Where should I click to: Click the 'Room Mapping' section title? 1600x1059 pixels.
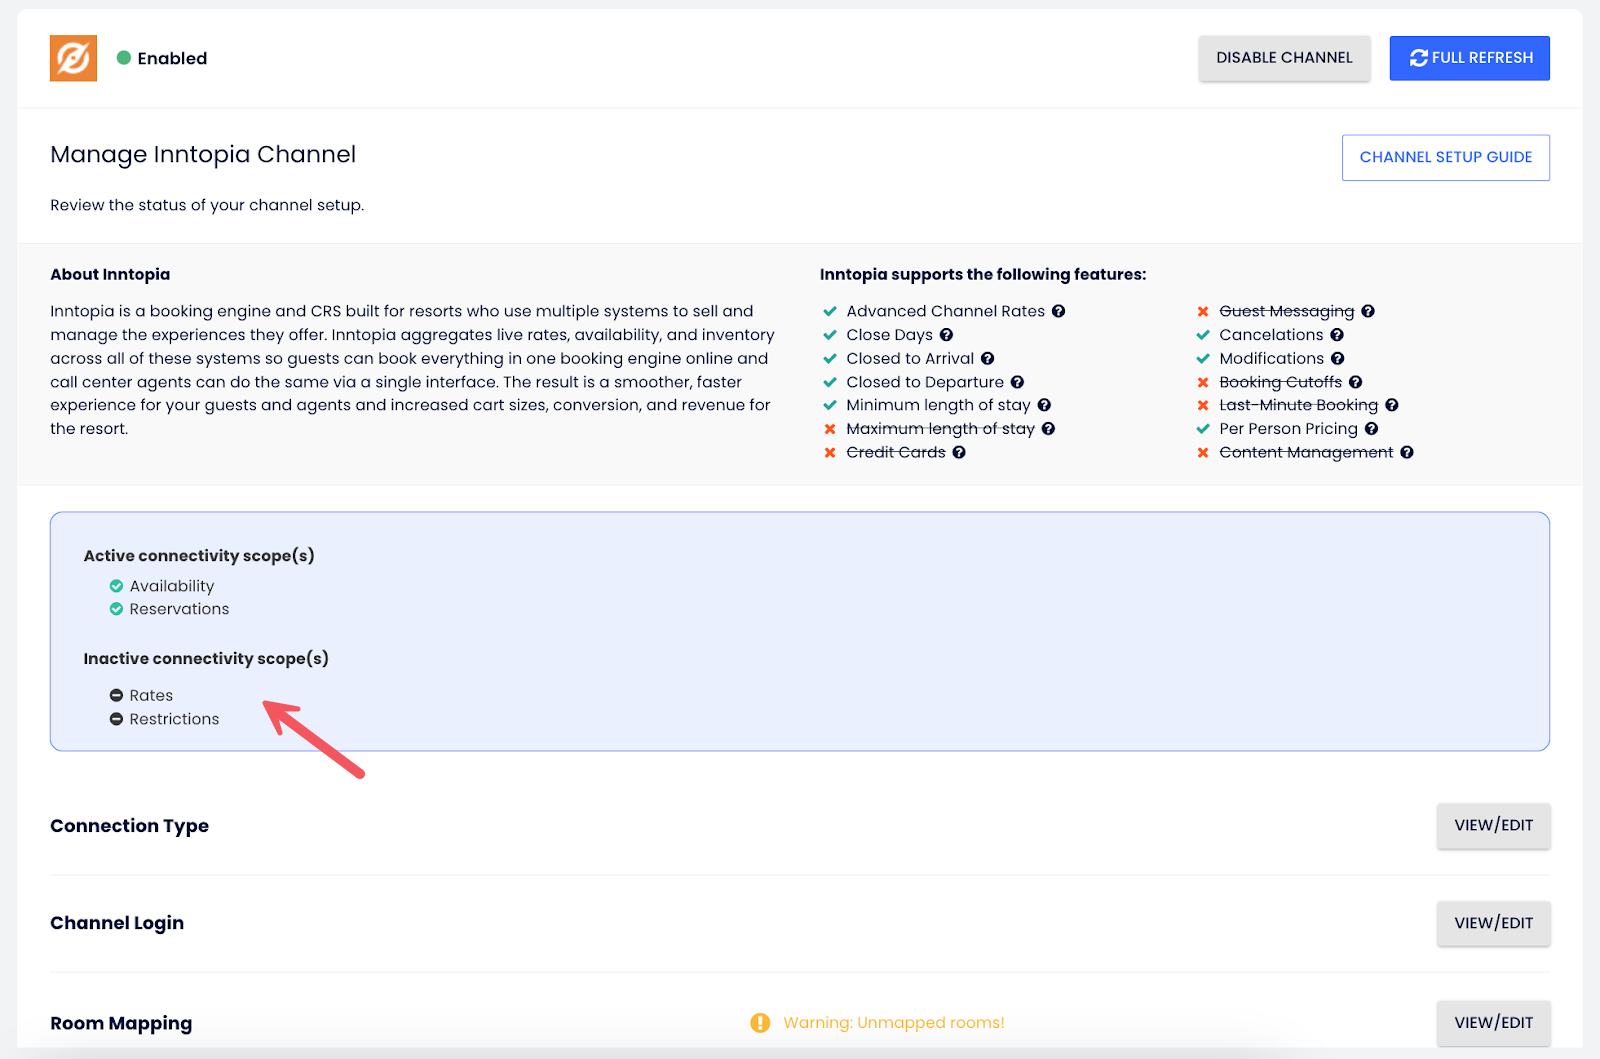tap(121, 1023)
